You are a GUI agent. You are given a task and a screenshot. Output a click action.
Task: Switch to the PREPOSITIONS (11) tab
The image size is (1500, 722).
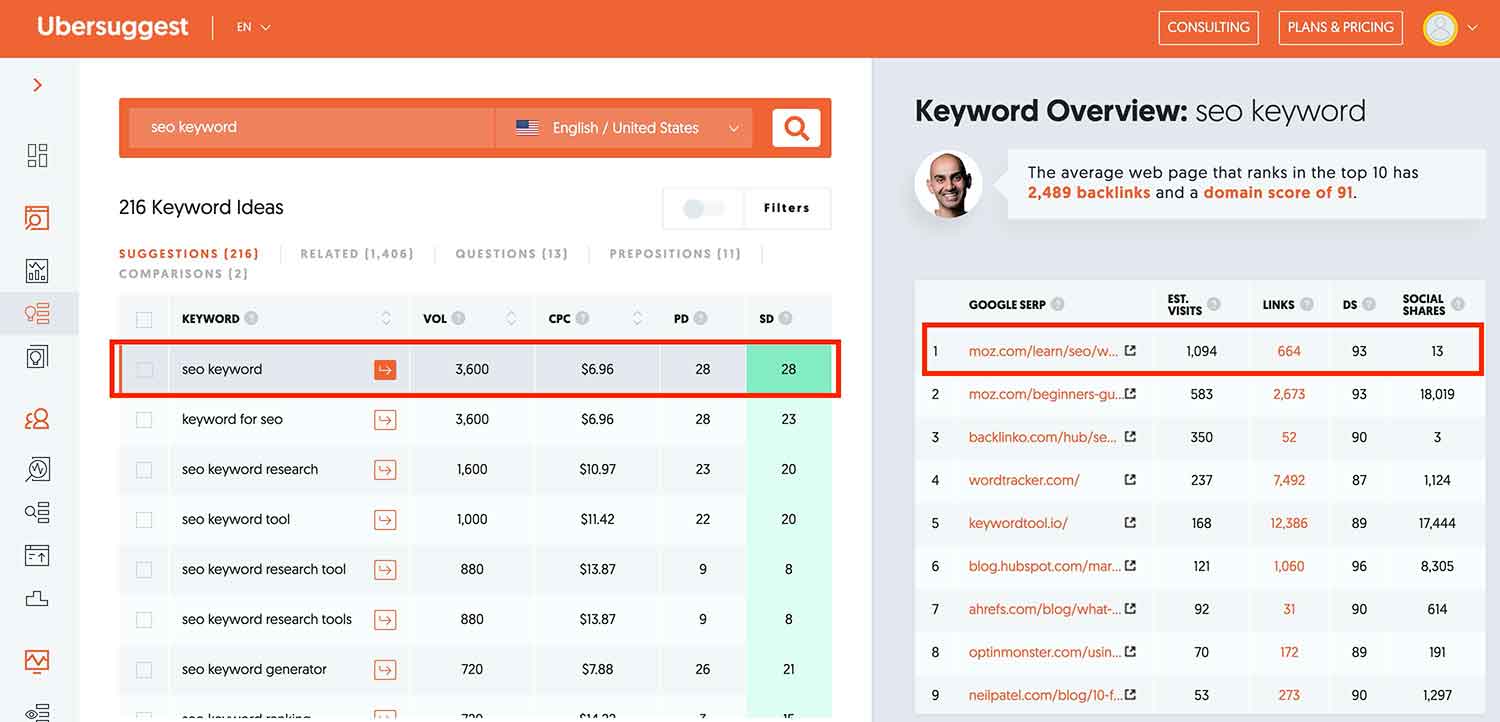point(675,254)
